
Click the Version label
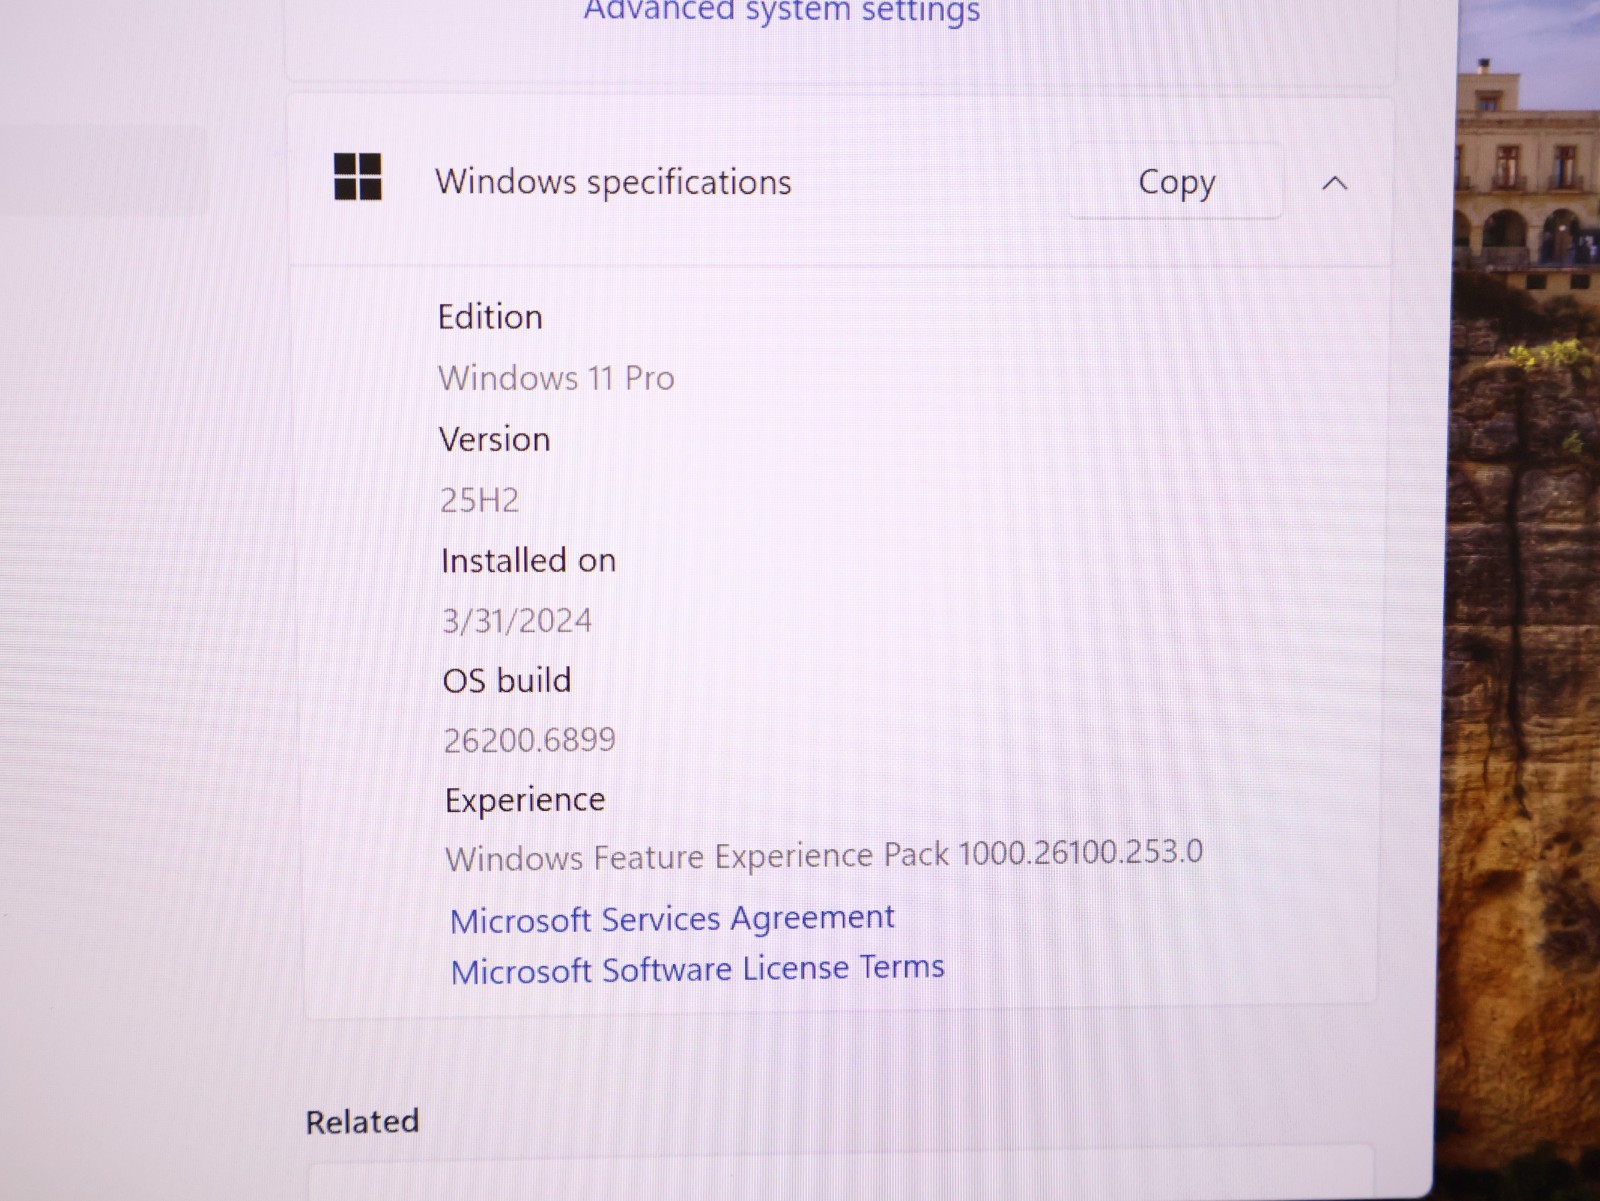pos(494,439)
